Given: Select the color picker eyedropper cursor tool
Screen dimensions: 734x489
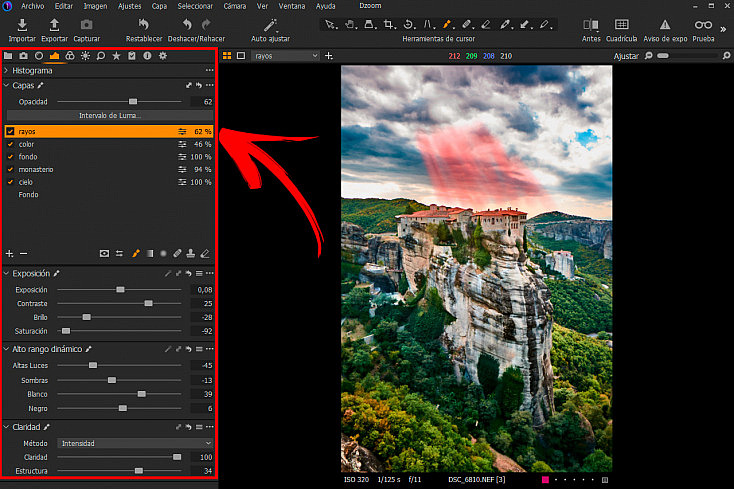Looking at the screenshot, I should [505, 24].
